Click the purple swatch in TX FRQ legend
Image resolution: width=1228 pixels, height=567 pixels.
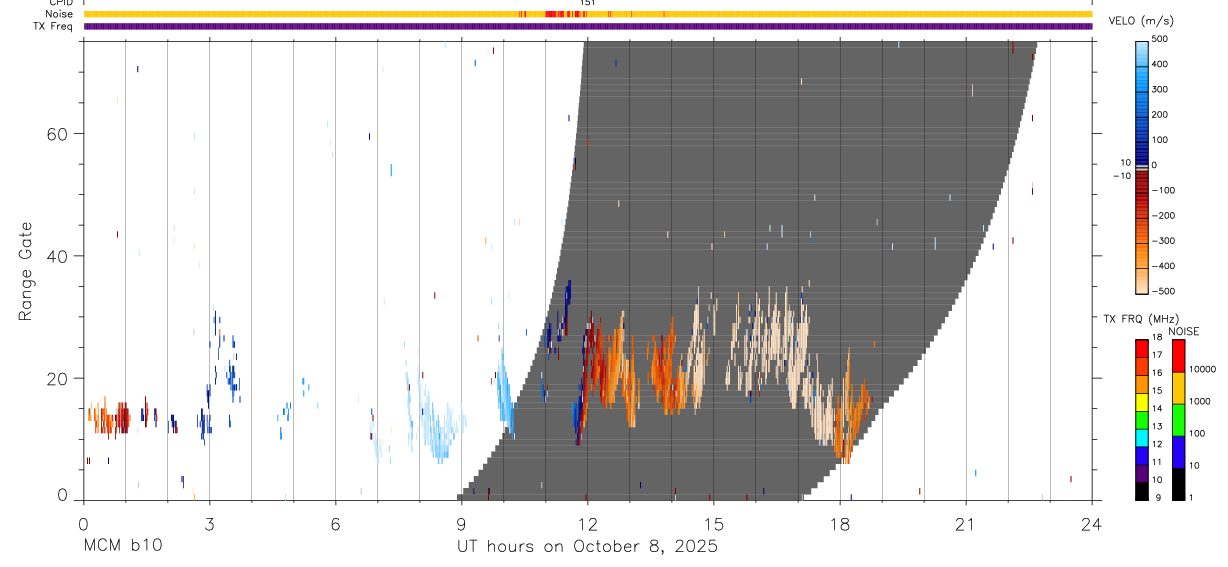[x=1142, y=472]
